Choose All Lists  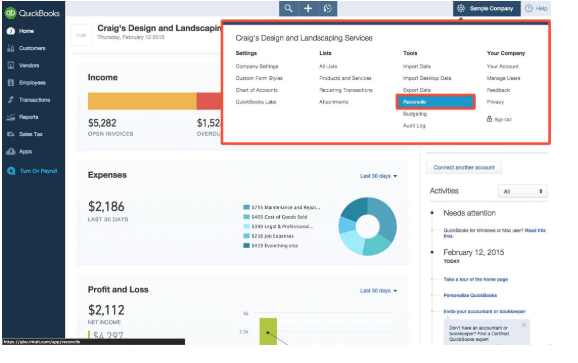pyautogui.click(x=328, y=66)
